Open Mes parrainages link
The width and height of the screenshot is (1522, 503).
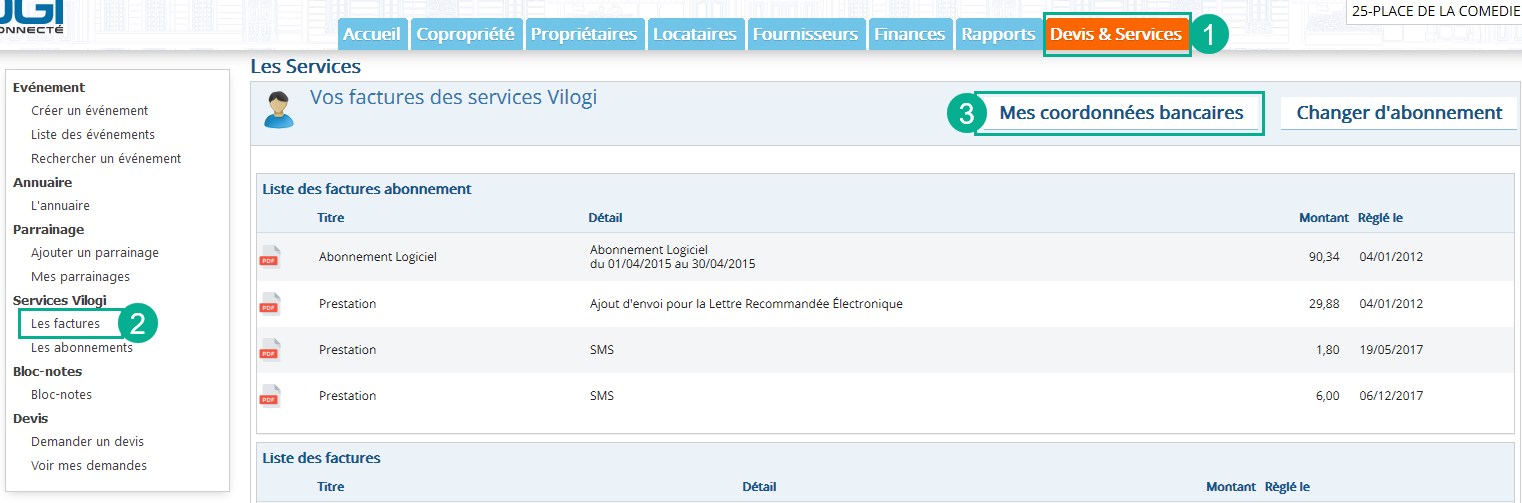point(80,277)
